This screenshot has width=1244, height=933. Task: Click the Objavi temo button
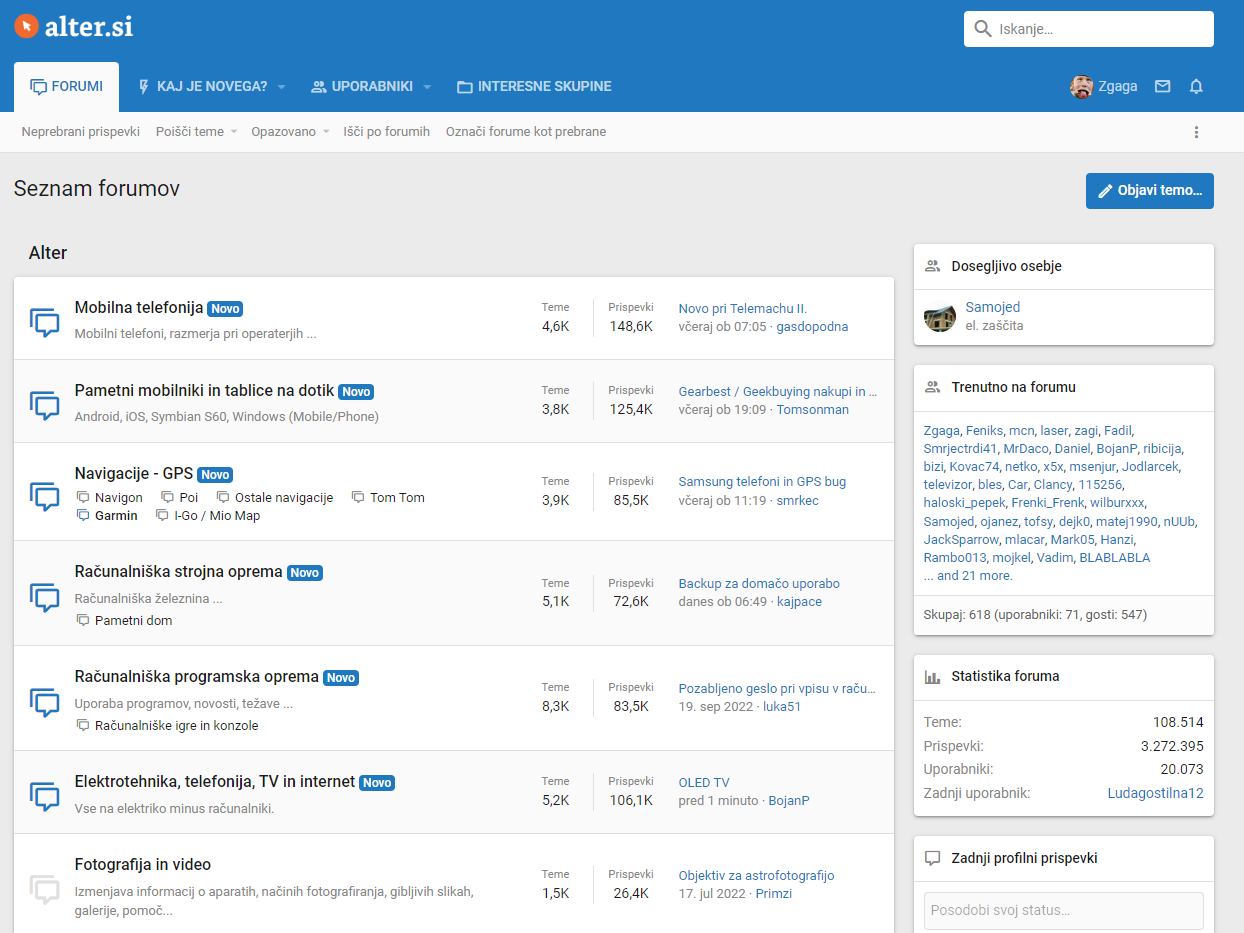coord(1149,191)
